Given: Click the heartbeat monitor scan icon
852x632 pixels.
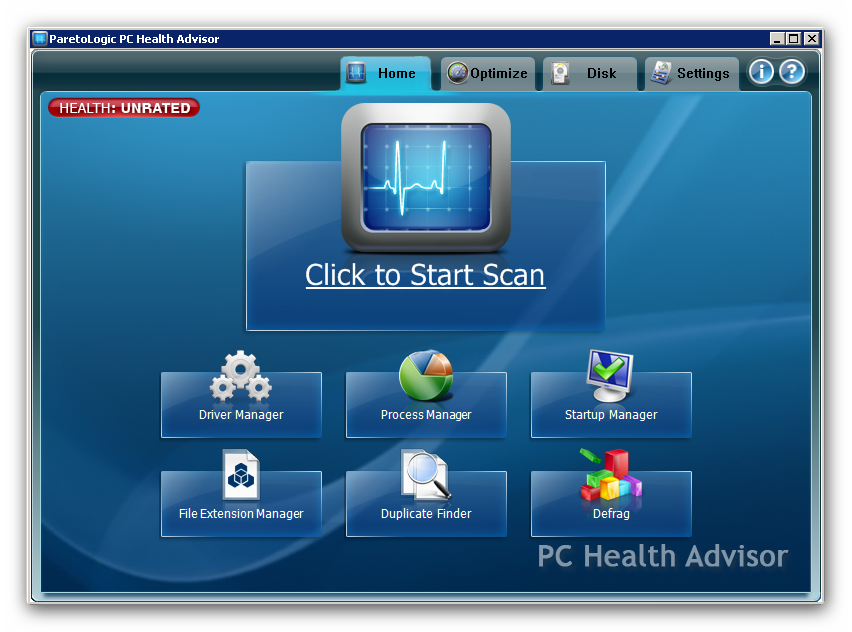Looking at the screenshot, I should (x=425, y=177).
